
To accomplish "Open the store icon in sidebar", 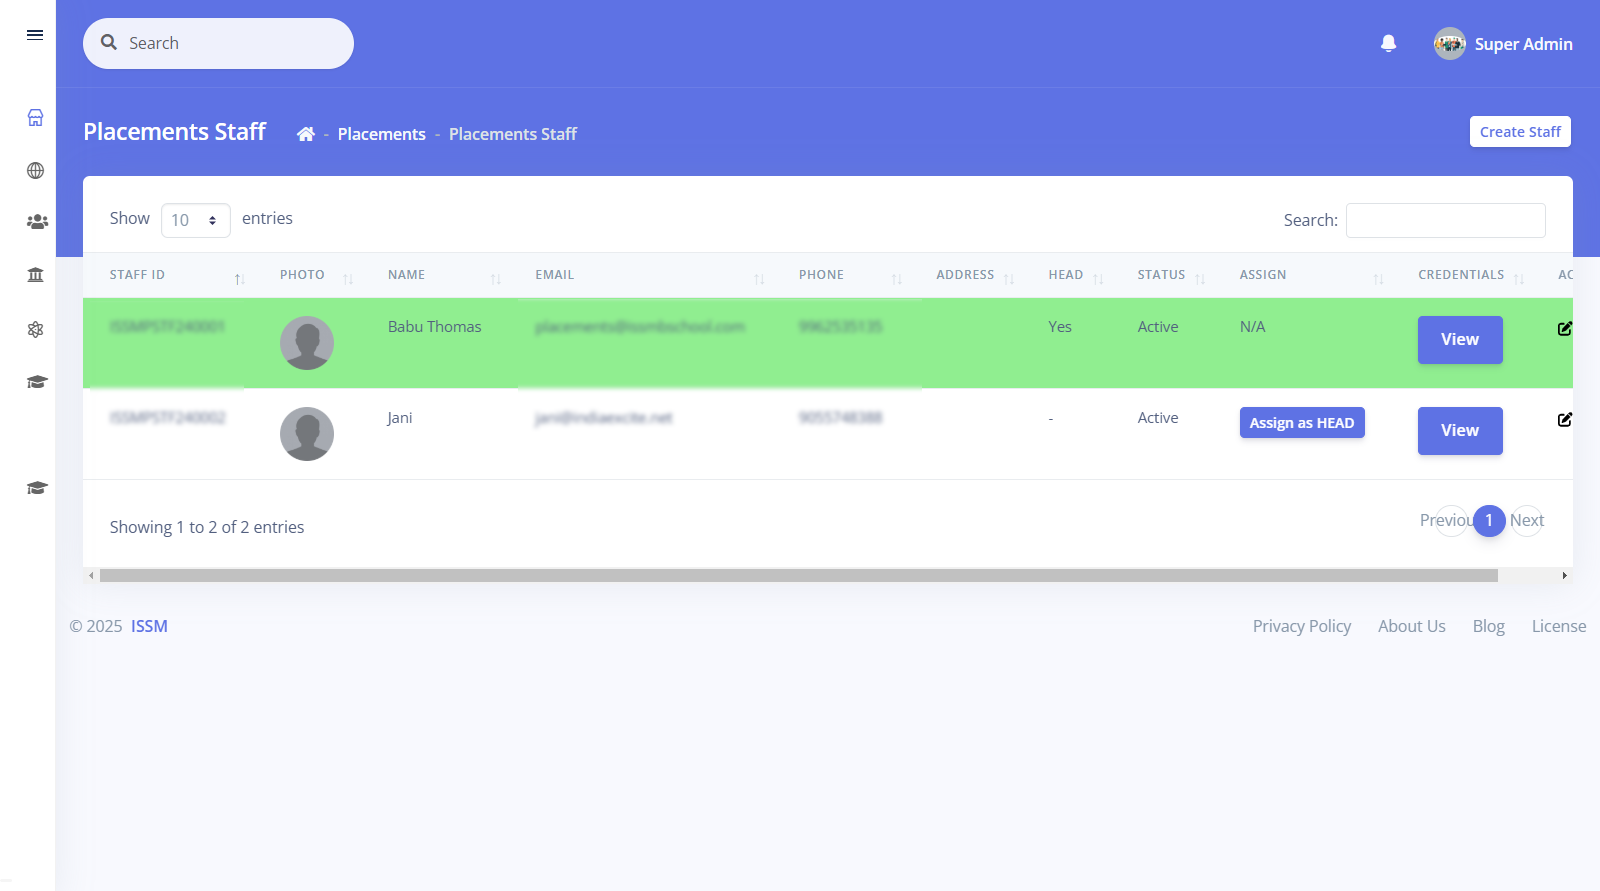I will (36, 118).
